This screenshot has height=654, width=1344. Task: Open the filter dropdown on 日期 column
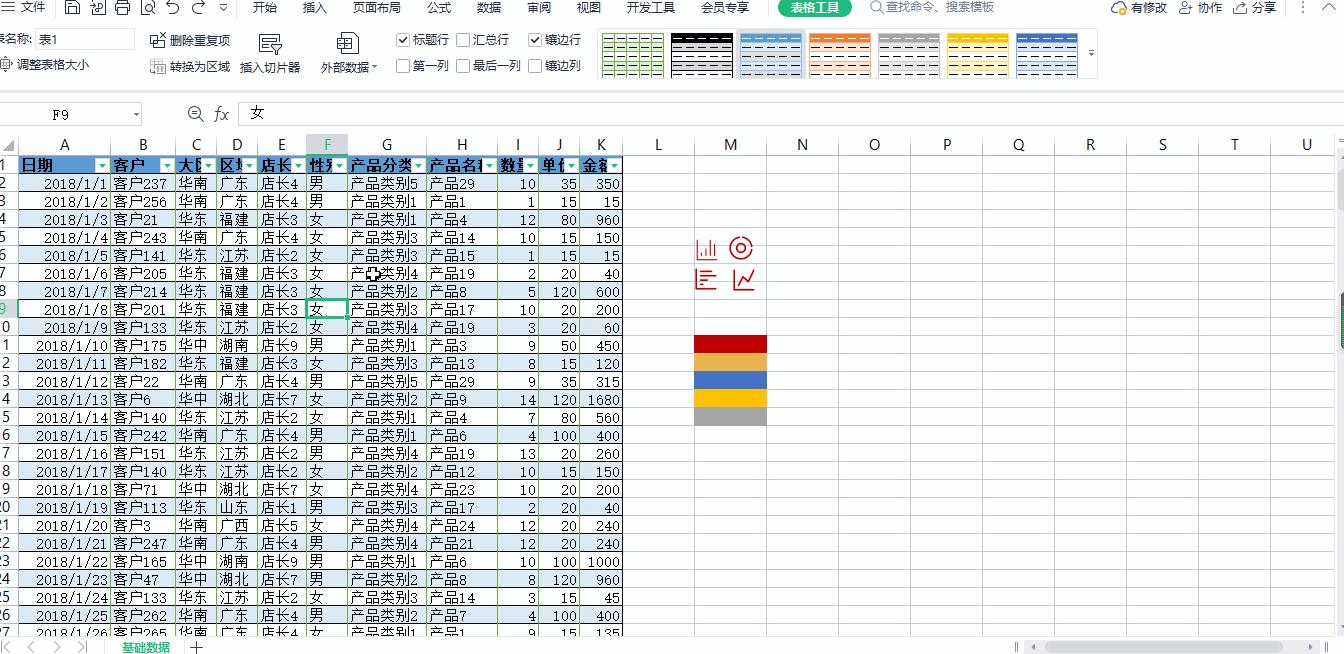(102, 164)
